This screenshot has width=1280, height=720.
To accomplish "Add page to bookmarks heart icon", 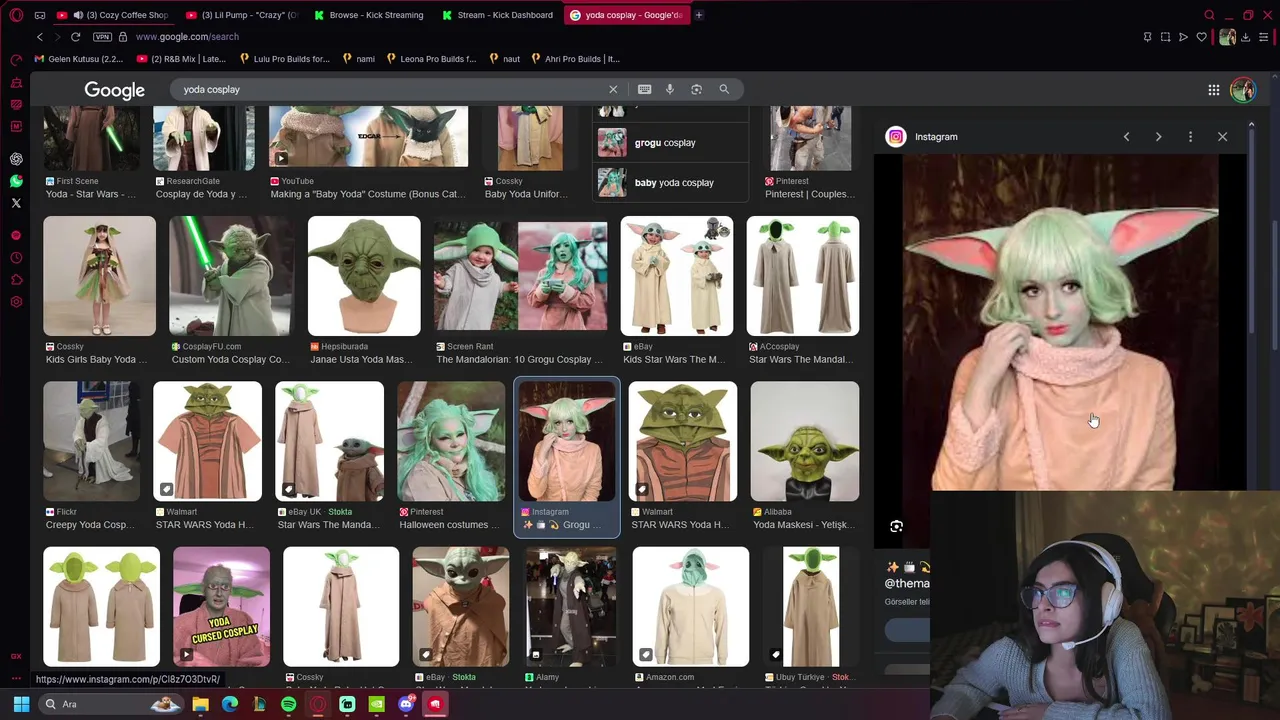I will click(1201, 37).
